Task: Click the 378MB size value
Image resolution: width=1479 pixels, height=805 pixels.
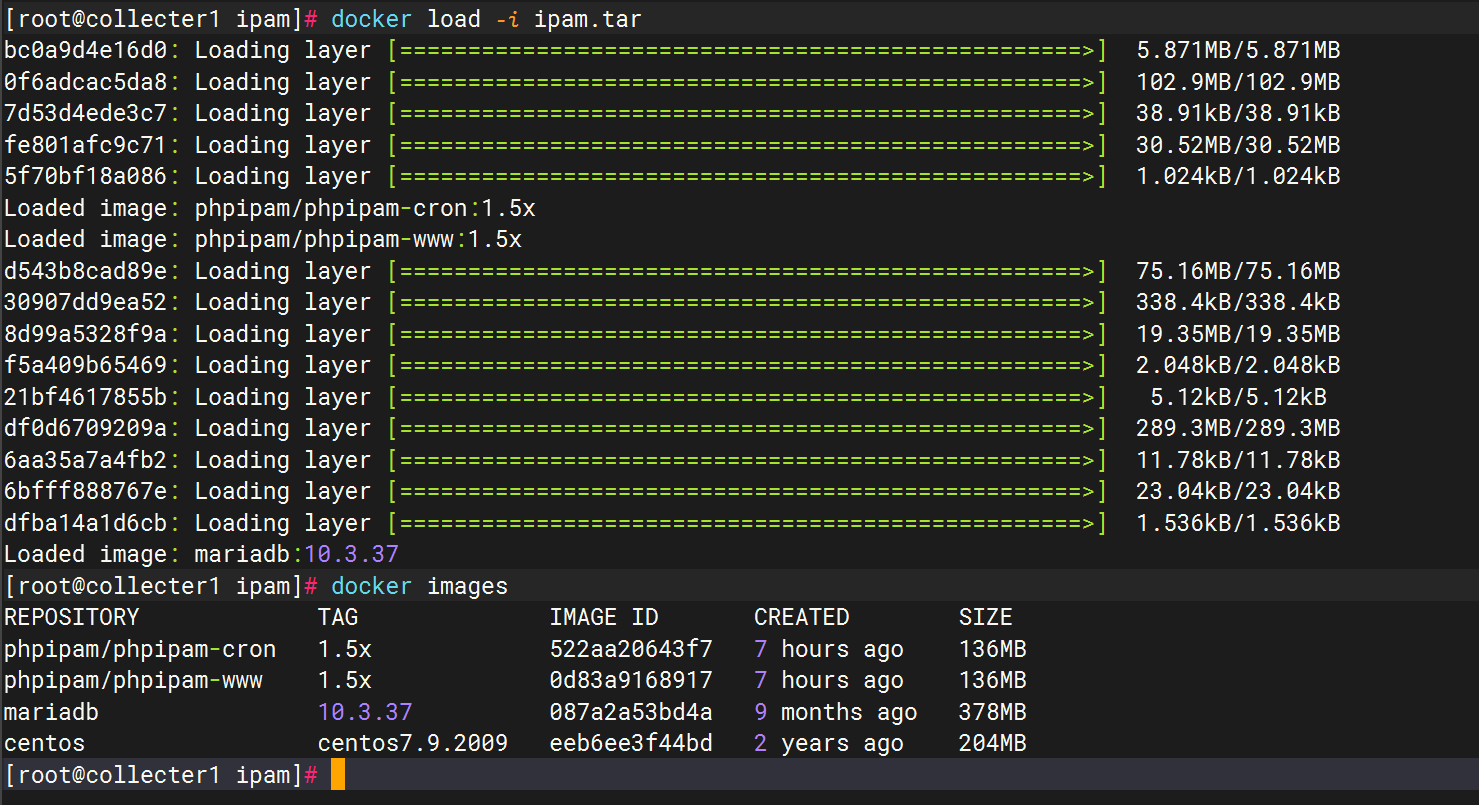Action: coord(993,712)
